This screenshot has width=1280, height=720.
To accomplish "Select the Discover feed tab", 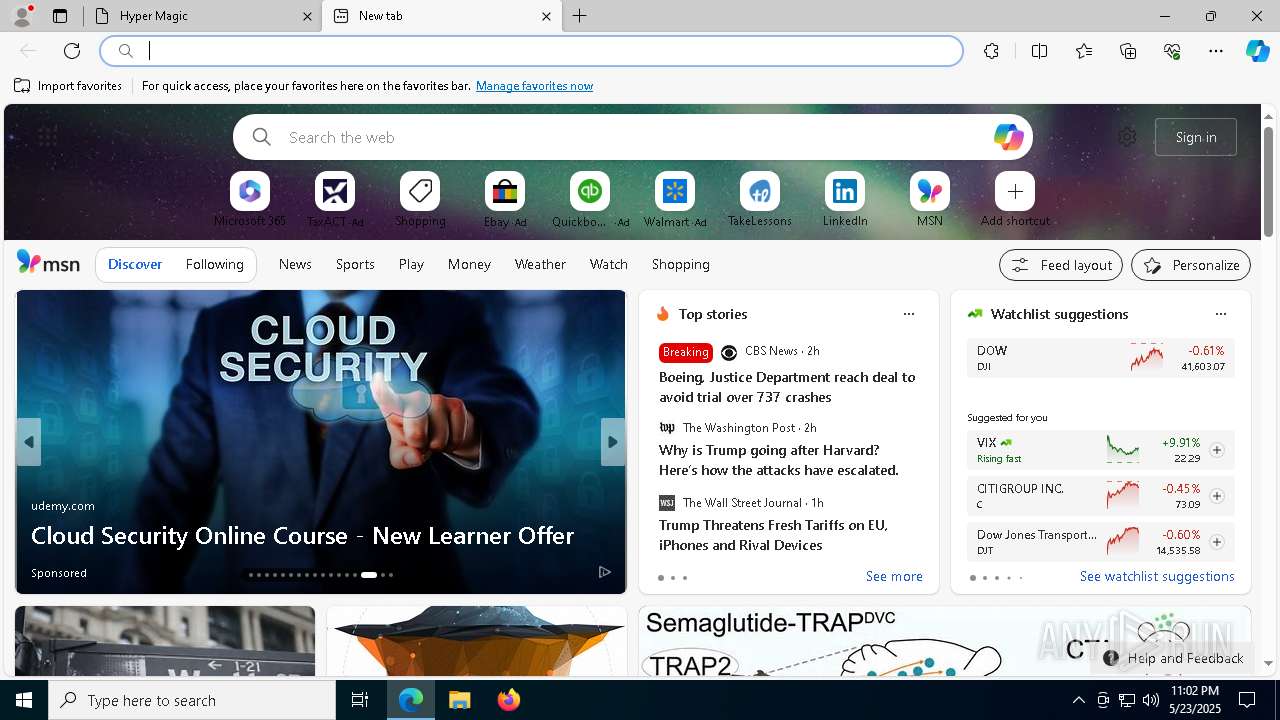I will (135, 264).
